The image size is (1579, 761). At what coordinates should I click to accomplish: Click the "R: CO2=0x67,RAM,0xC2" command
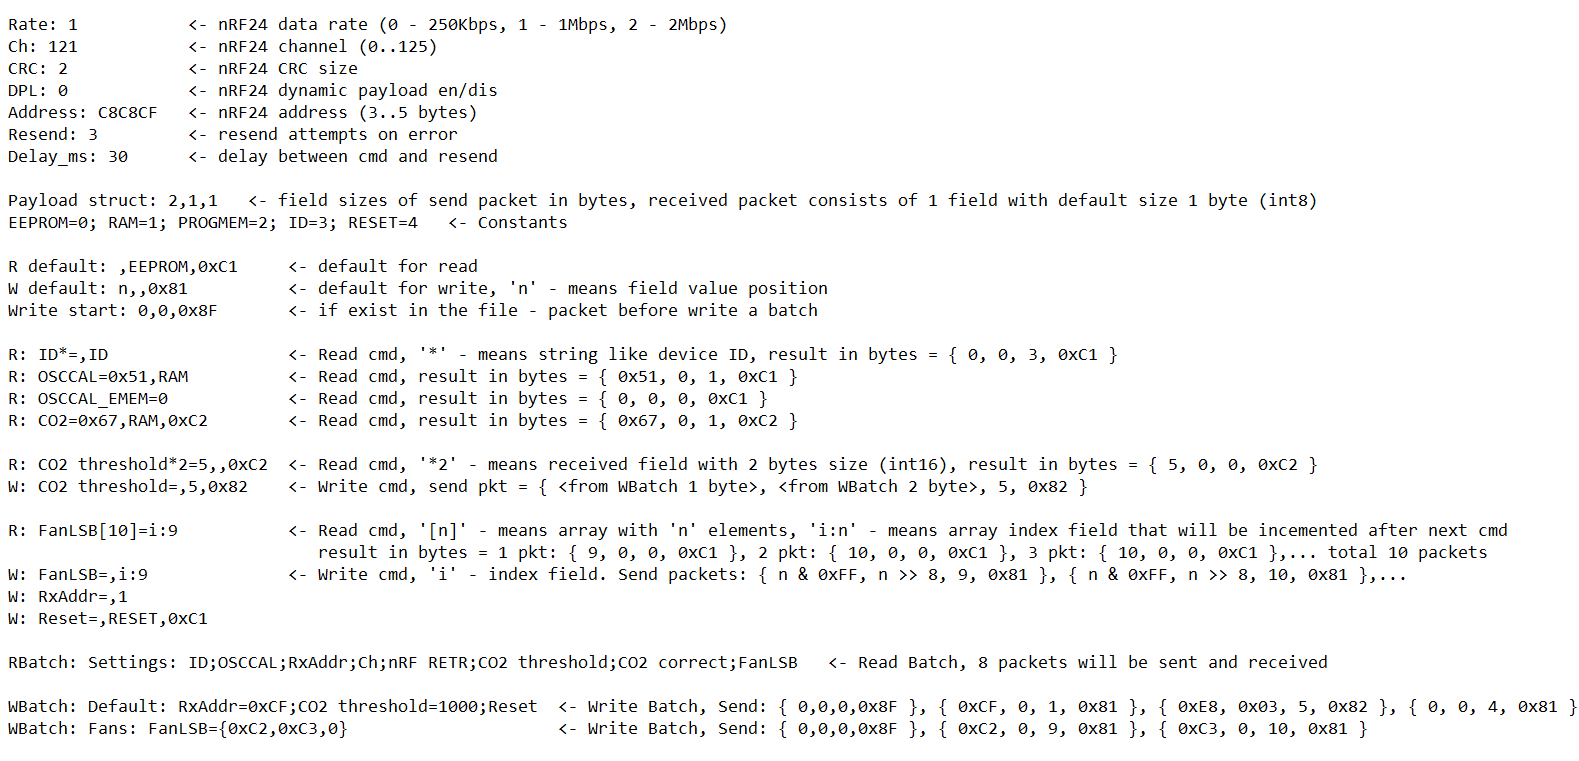(x=108, y=421)
